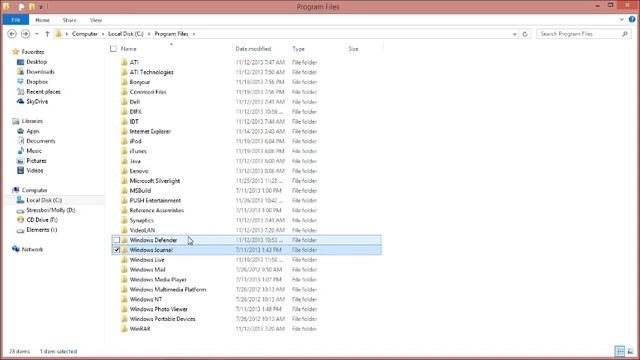The height and width of the screenshot is (360, 640).
Task: Expand the ribbon chevron
Action: click(x=622, y=19)
